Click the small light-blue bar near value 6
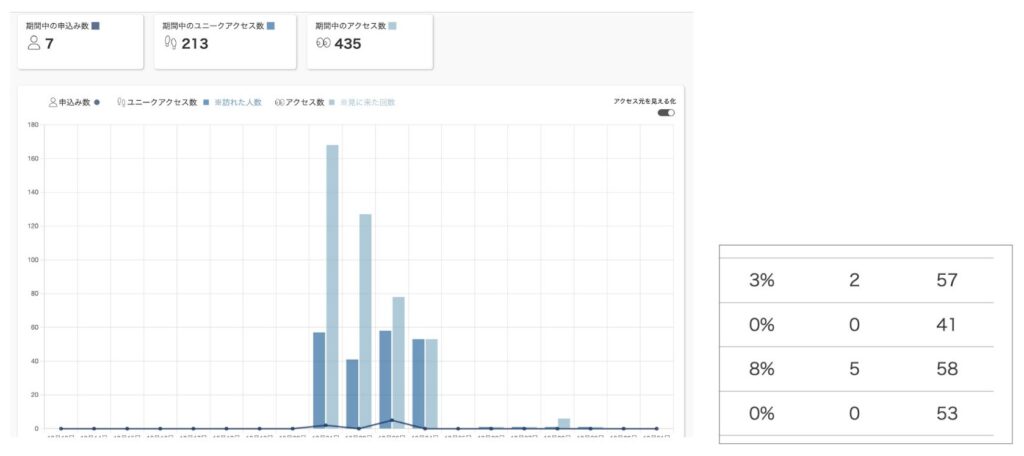The height and width of the screenshot is (456, 1024). [564, 423]
